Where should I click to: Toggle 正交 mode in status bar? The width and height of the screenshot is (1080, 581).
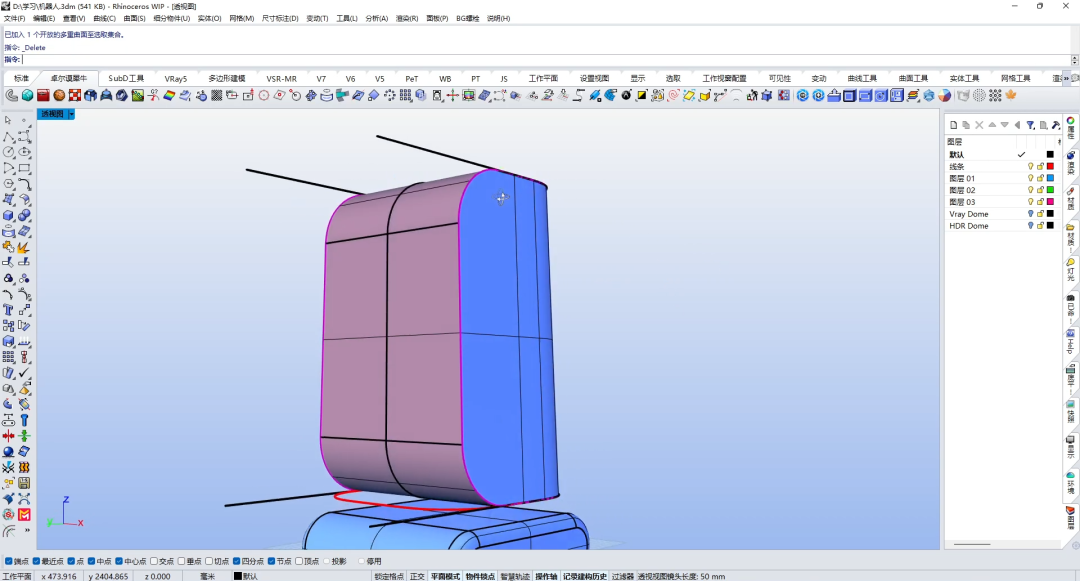[x=417, y=576]
